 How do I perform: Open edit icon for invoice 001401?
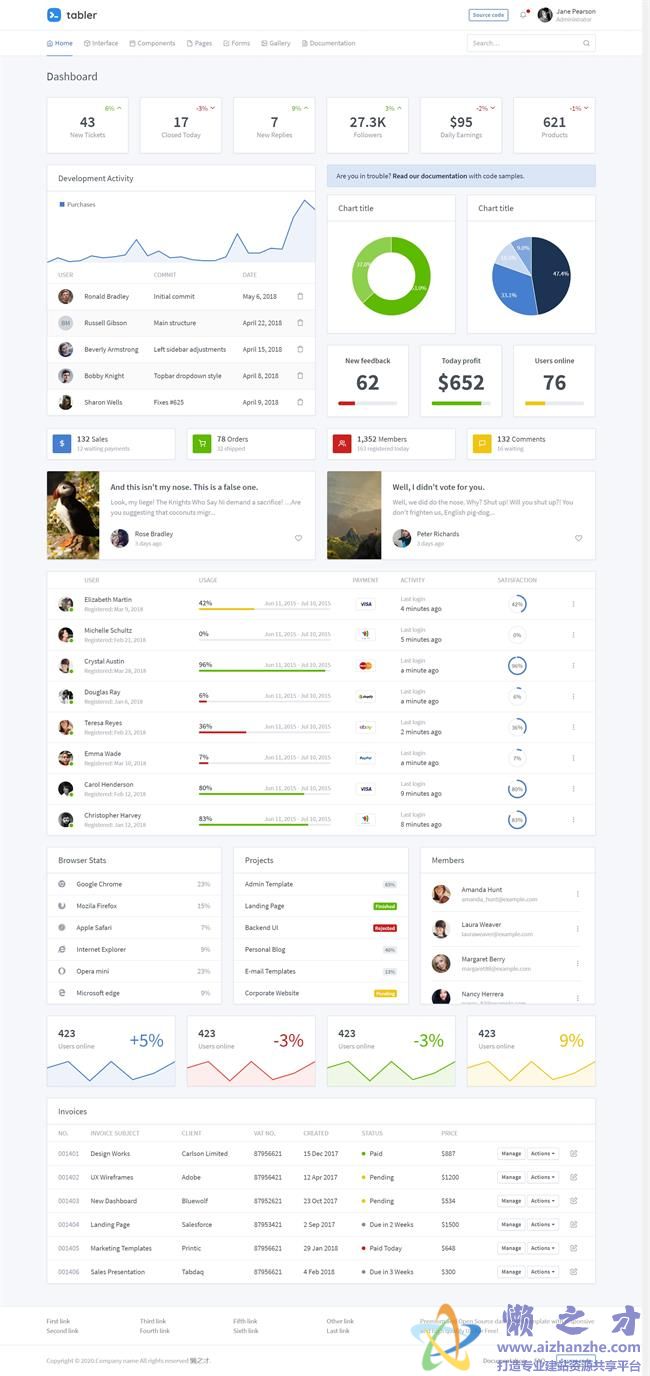[574, 1153]
